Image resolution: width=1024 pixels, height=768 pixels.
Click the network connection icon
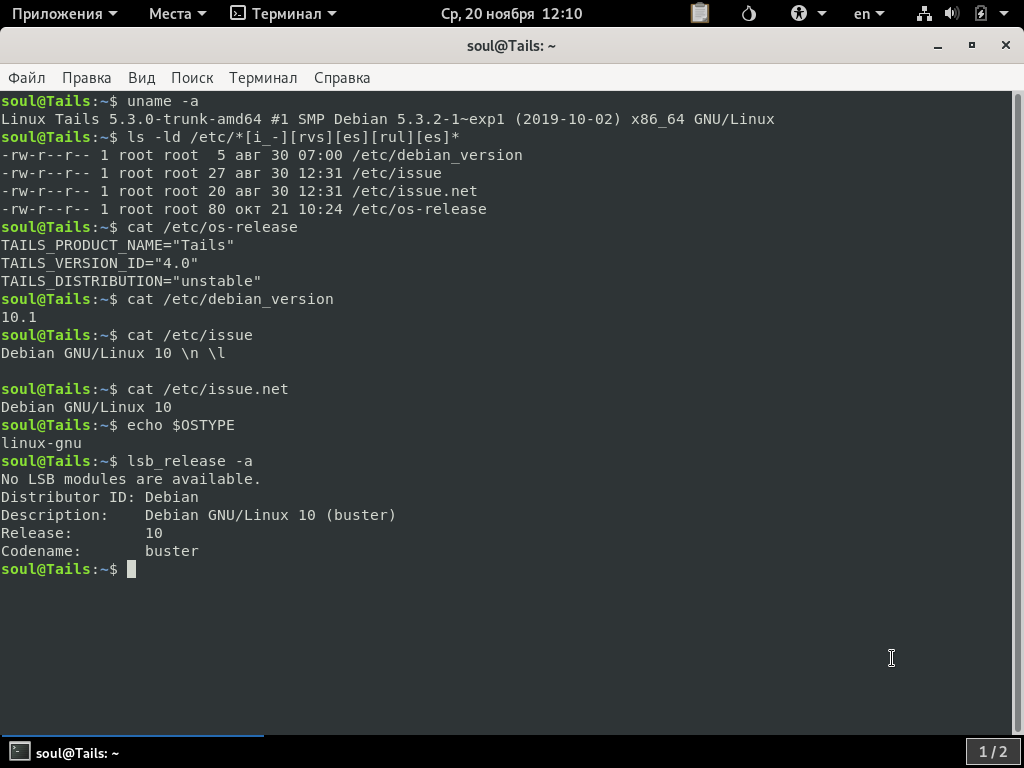click(x=924, y=13)
